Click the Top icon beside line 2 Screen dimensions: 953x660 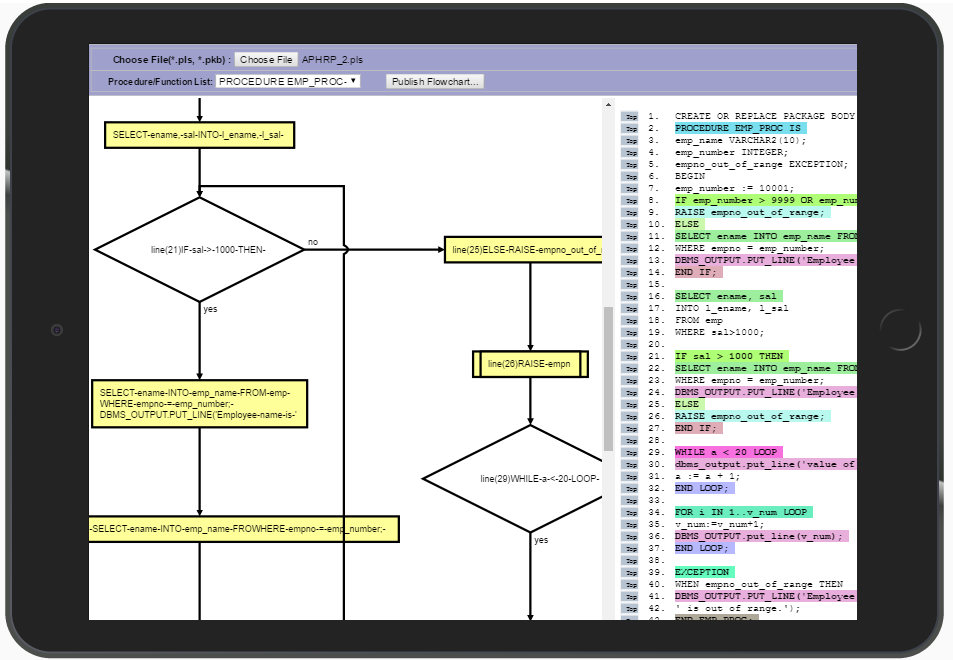pos(630,129)
